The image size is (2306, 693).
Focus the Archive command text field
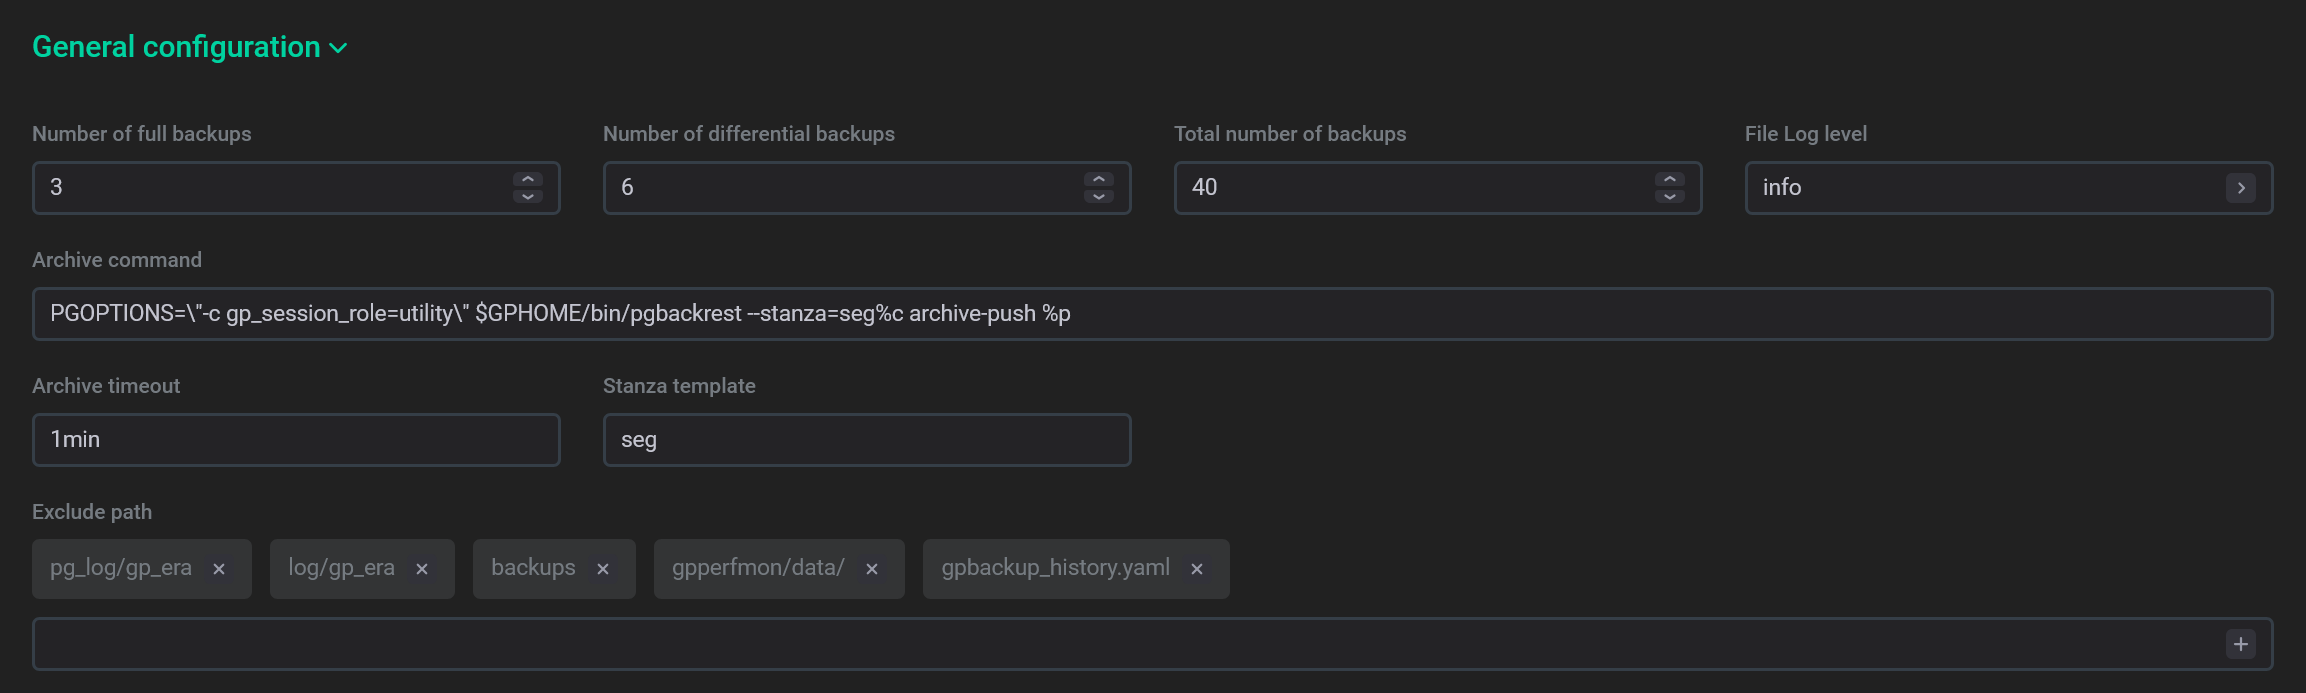tap(1150, 314)
